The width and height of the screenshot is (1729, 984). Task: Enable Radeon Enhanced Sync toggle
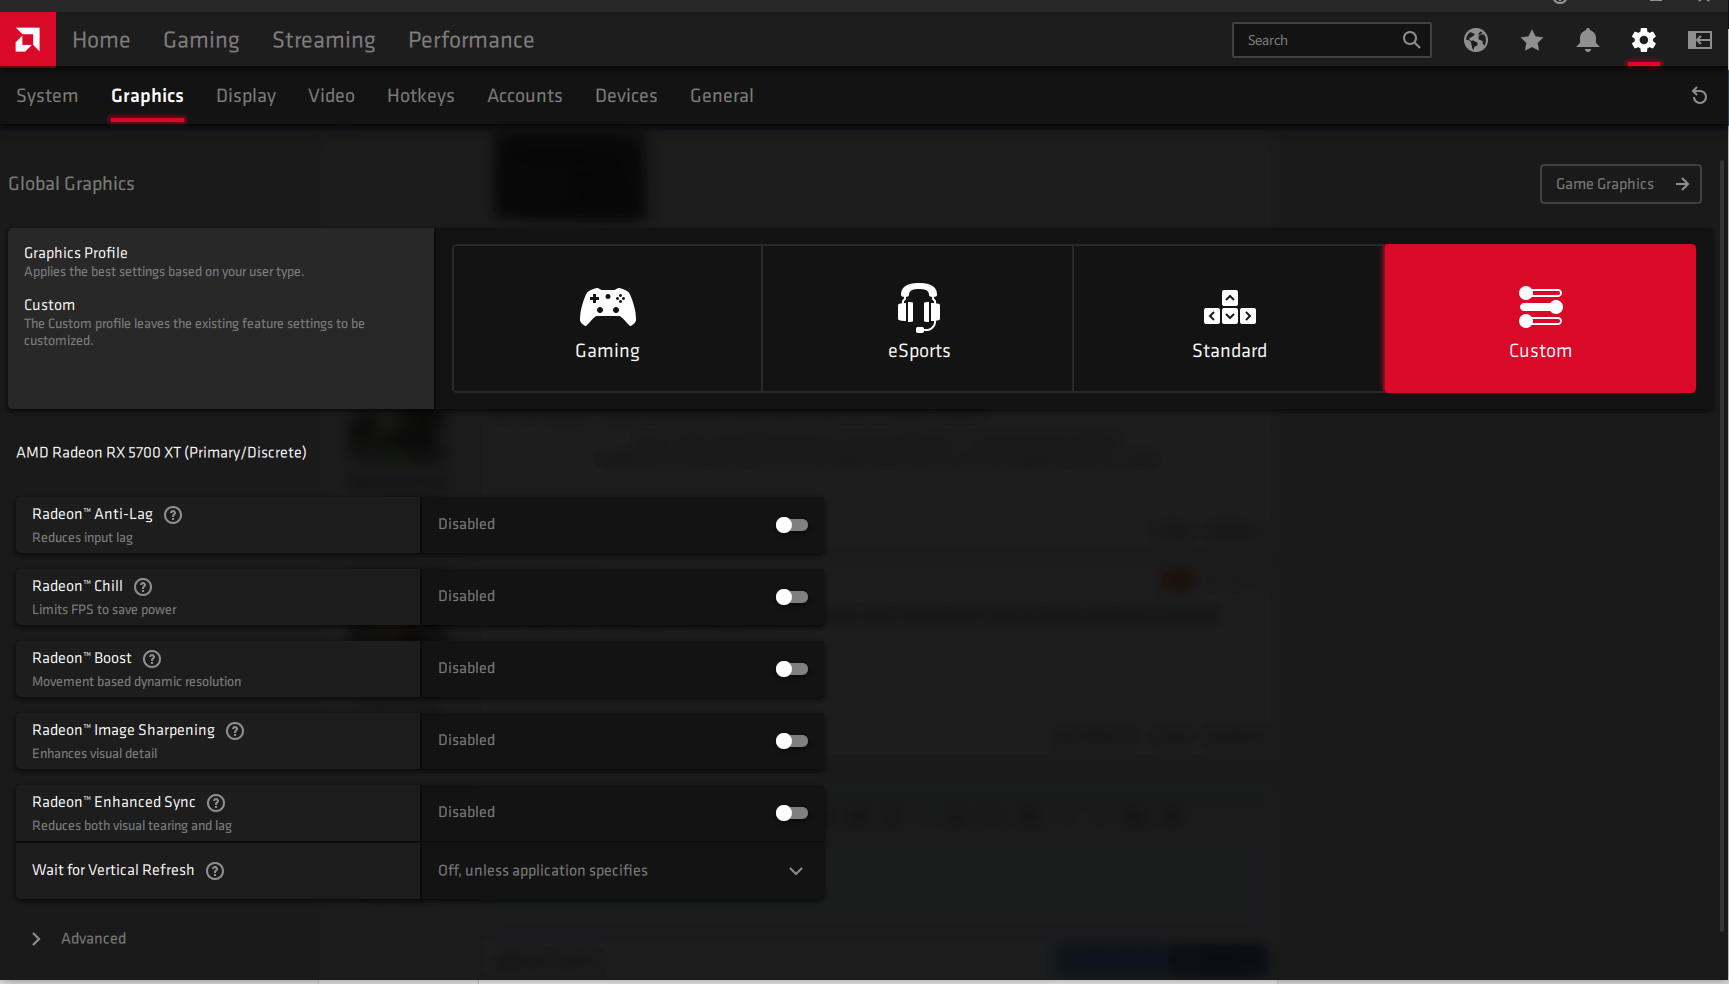pos(792,813)
